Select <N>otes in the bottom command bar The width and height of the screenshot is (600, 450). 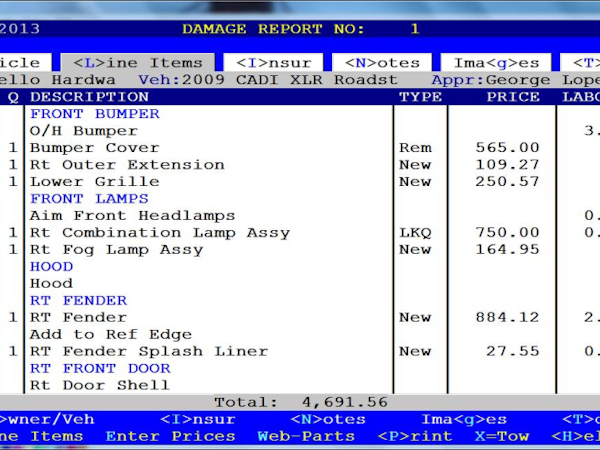tap(328, 419)
